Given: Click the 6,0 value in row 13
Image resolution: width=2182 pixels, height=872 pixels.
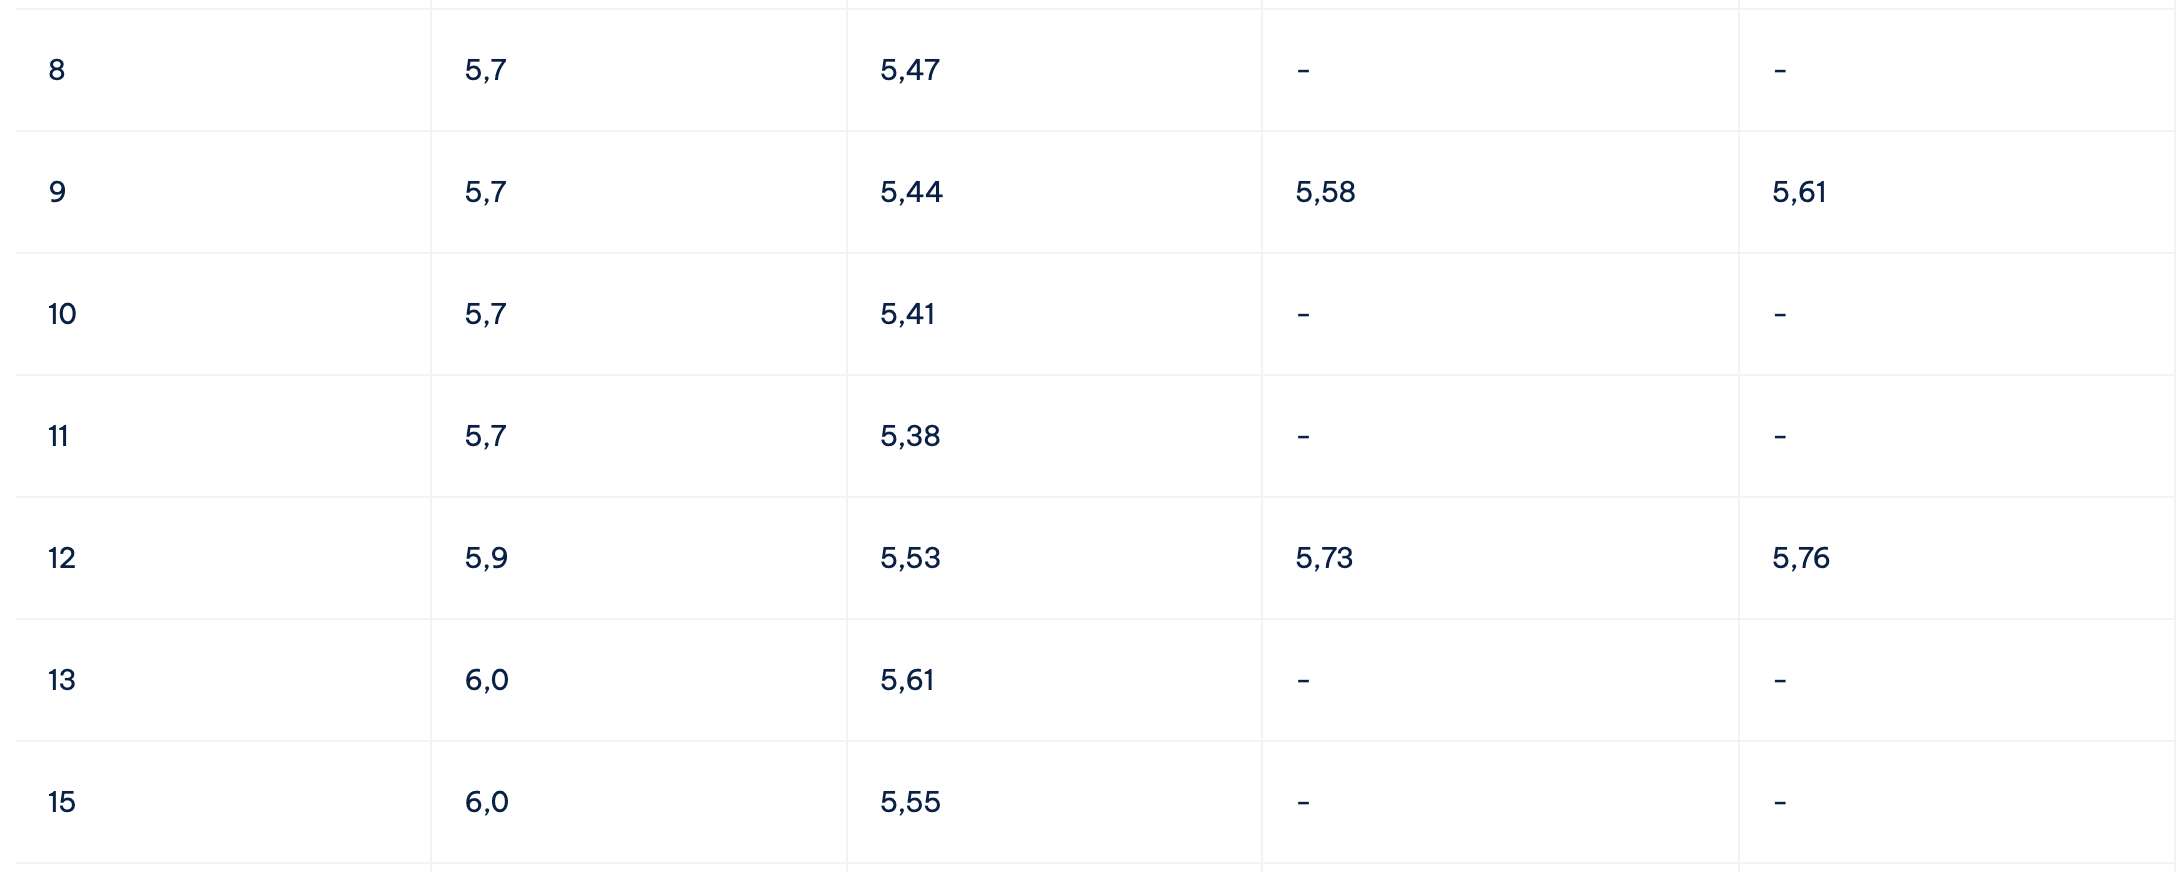Looking at the screenshot, I should pyautogui.click(x=486, y=680).
